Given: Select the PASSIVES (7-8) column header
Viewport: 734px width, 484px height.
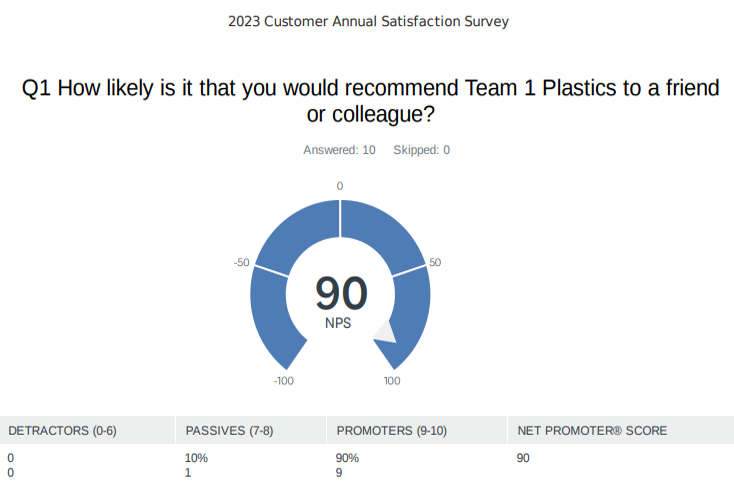Looking at the screenshot, I should (x=230, y=431).
